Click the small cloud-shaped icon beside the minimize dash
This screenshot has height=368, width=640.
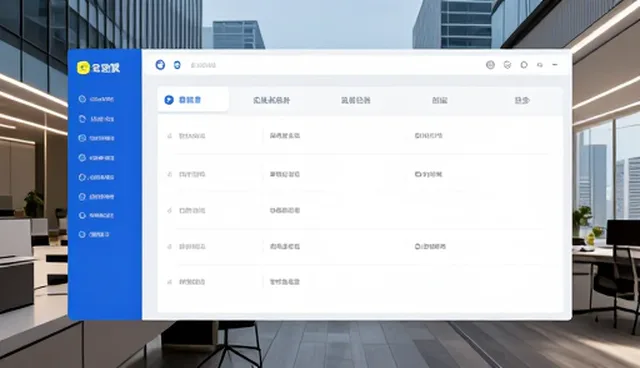pyautogui.click(x=540, y=65)
